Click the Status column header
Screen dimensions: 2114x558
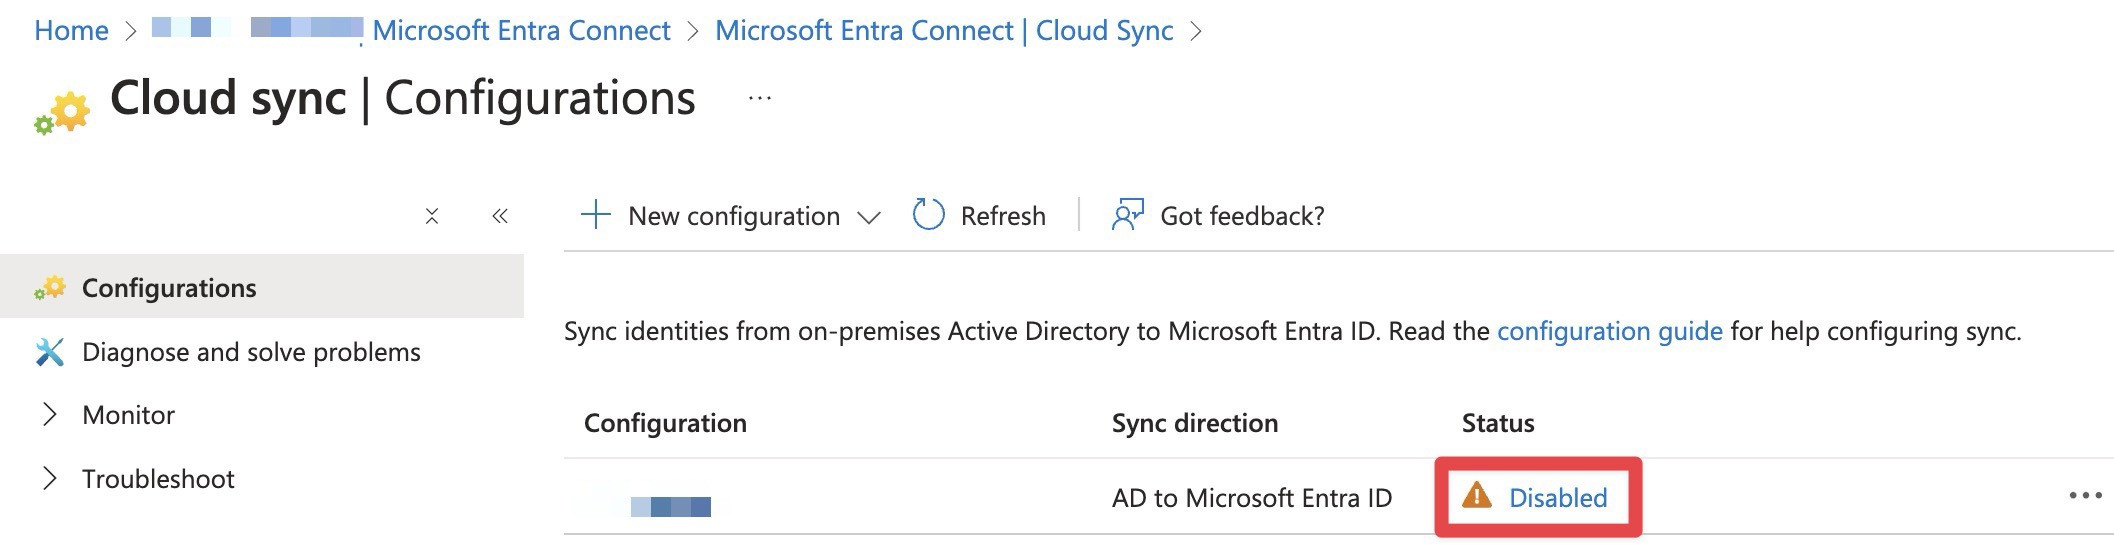(1498, 423)
